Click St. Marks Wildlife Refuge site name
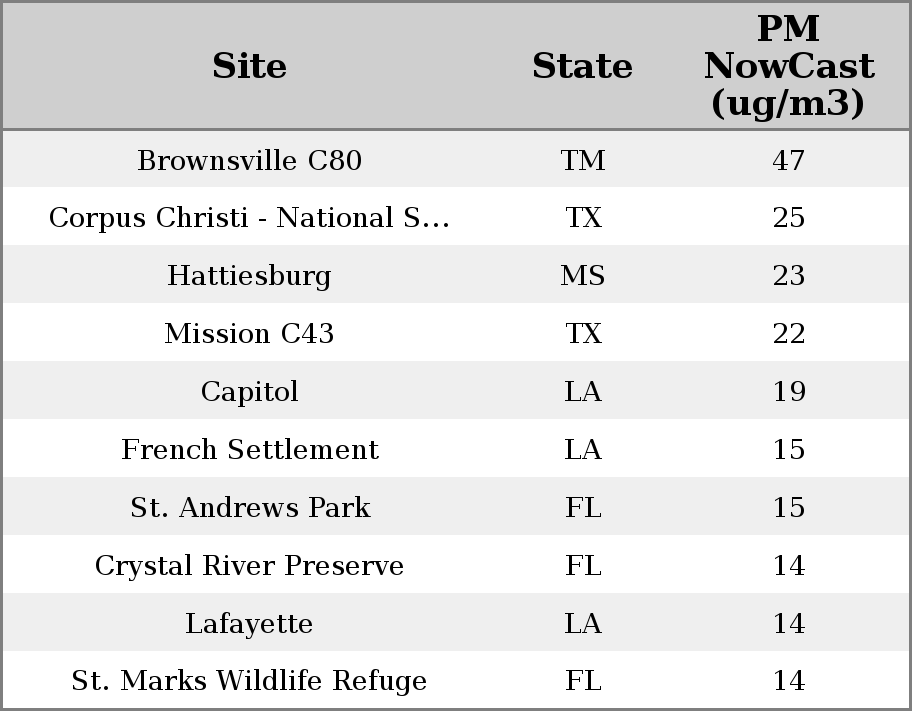The image size is (912, 711). pyautogui.click(x=249, y=681)
